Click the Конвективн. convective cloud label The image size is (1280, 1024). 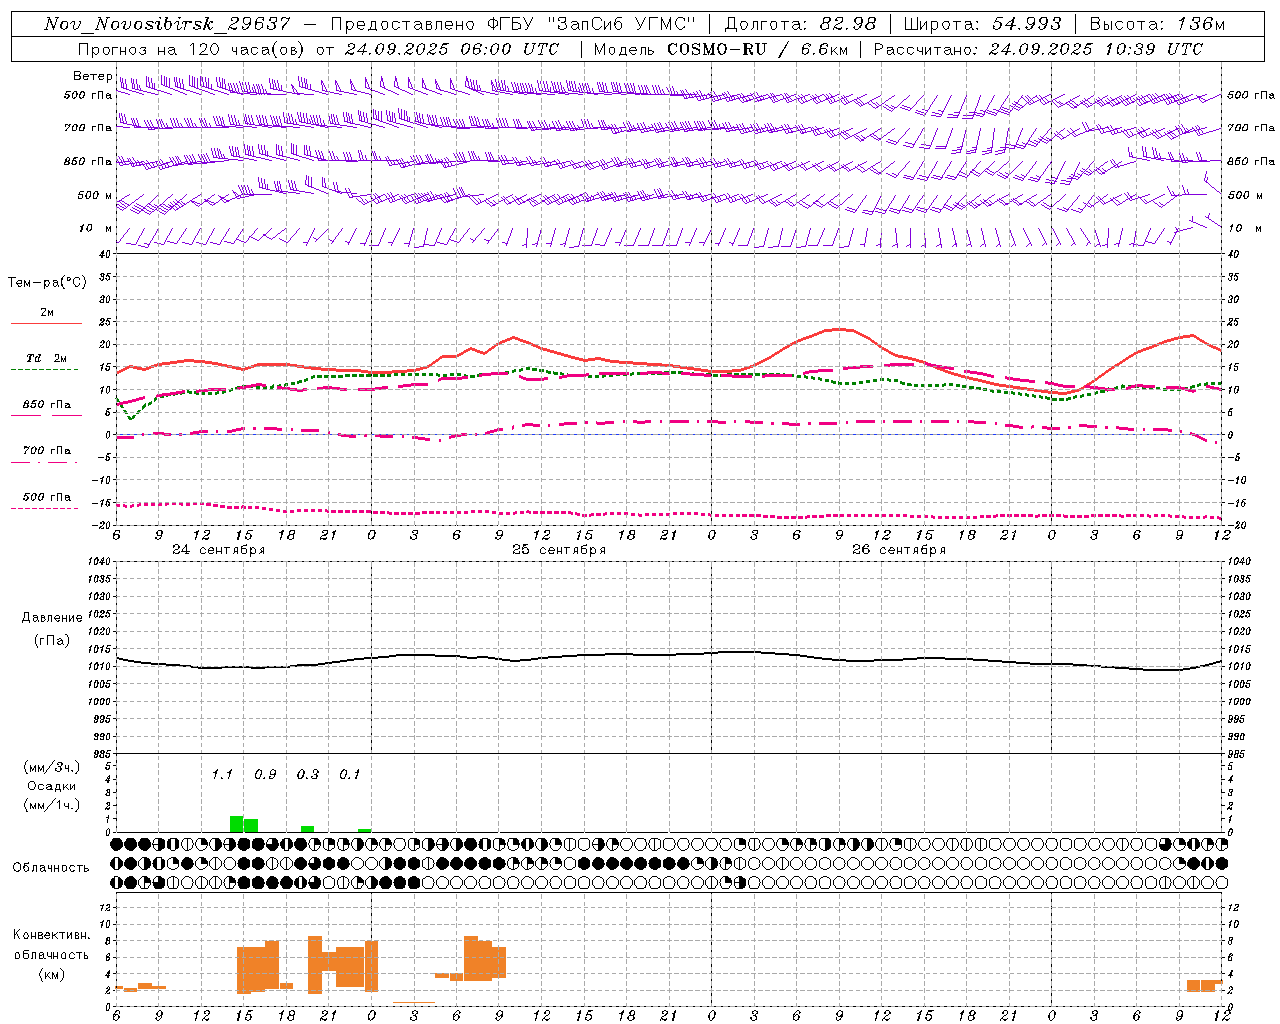51,935
